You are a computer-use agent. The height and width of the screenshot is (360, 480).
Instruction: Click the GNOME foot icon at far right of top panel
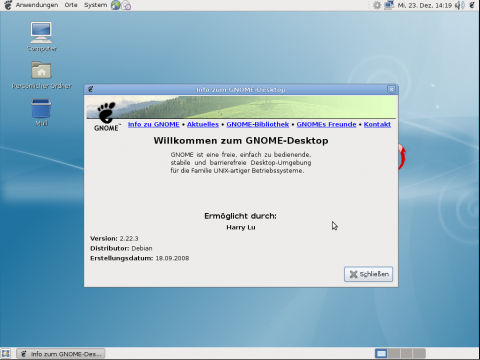472,5
